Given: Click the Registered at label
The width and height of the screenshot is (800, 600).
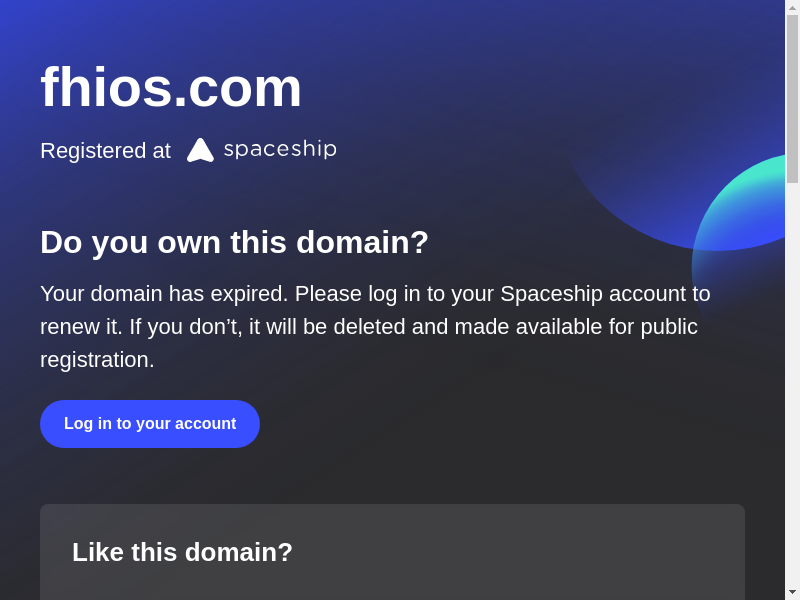Looking at the screenshot, I should 105,151.
